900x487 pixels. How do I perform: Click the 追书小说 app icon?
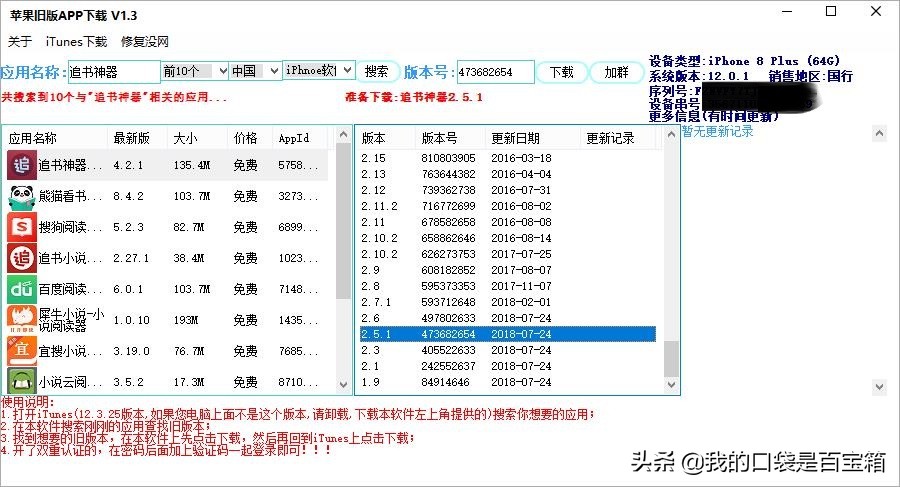(x=22, y=258)
